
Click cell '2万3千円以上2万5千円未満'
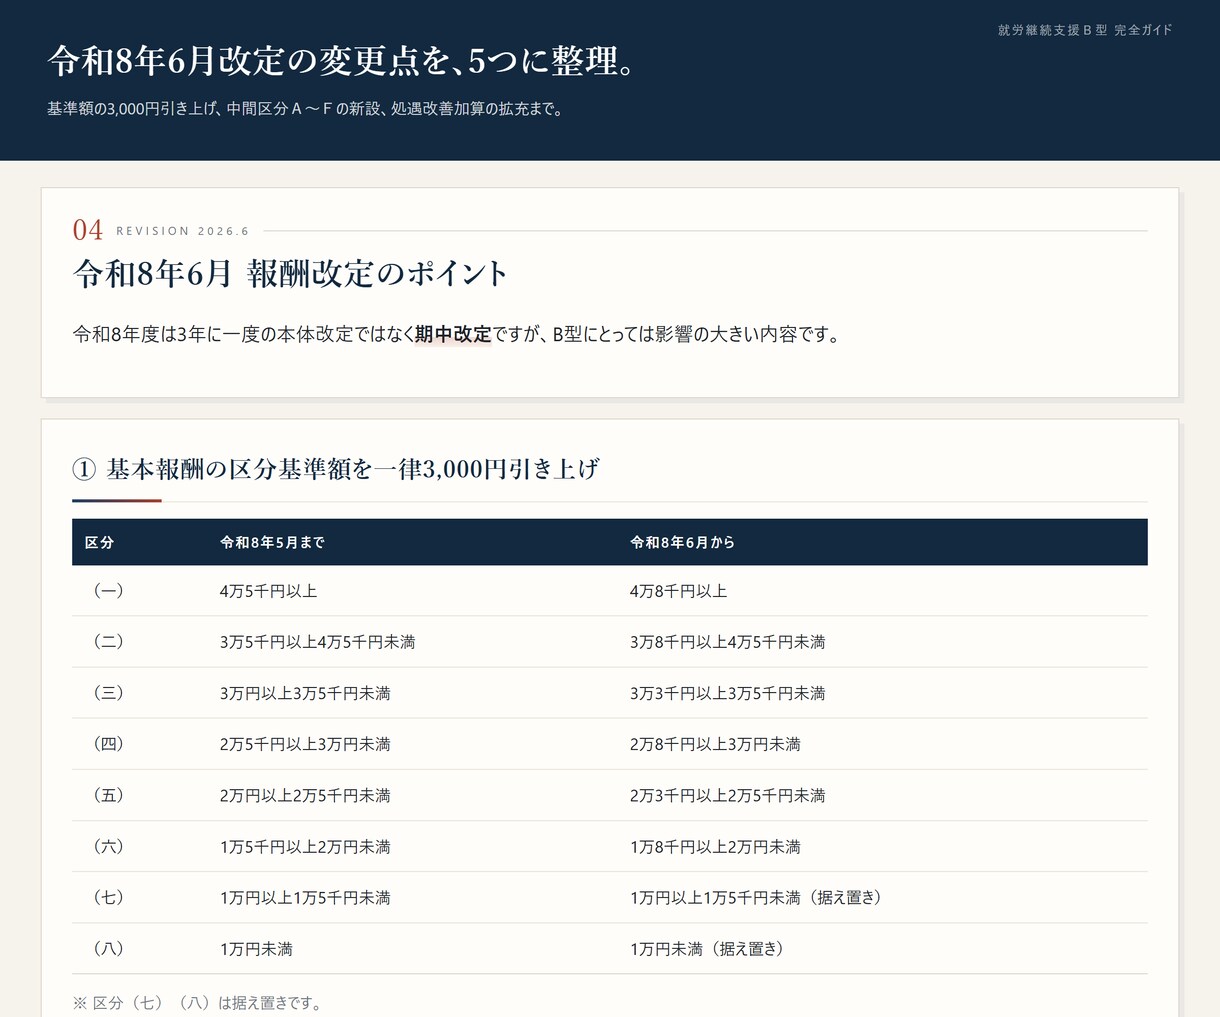[x=727, y=796]
